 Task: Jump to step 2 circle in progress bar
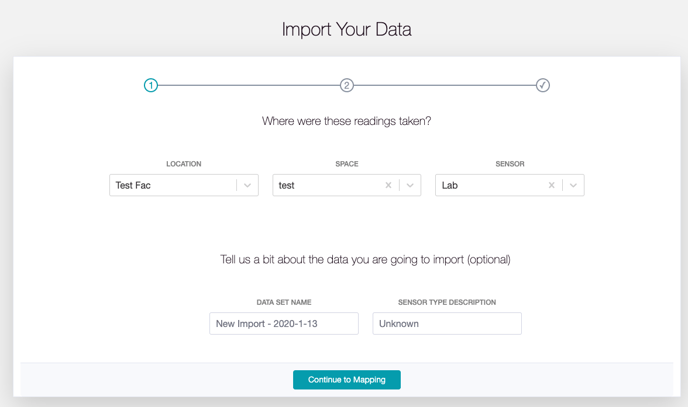347,85
